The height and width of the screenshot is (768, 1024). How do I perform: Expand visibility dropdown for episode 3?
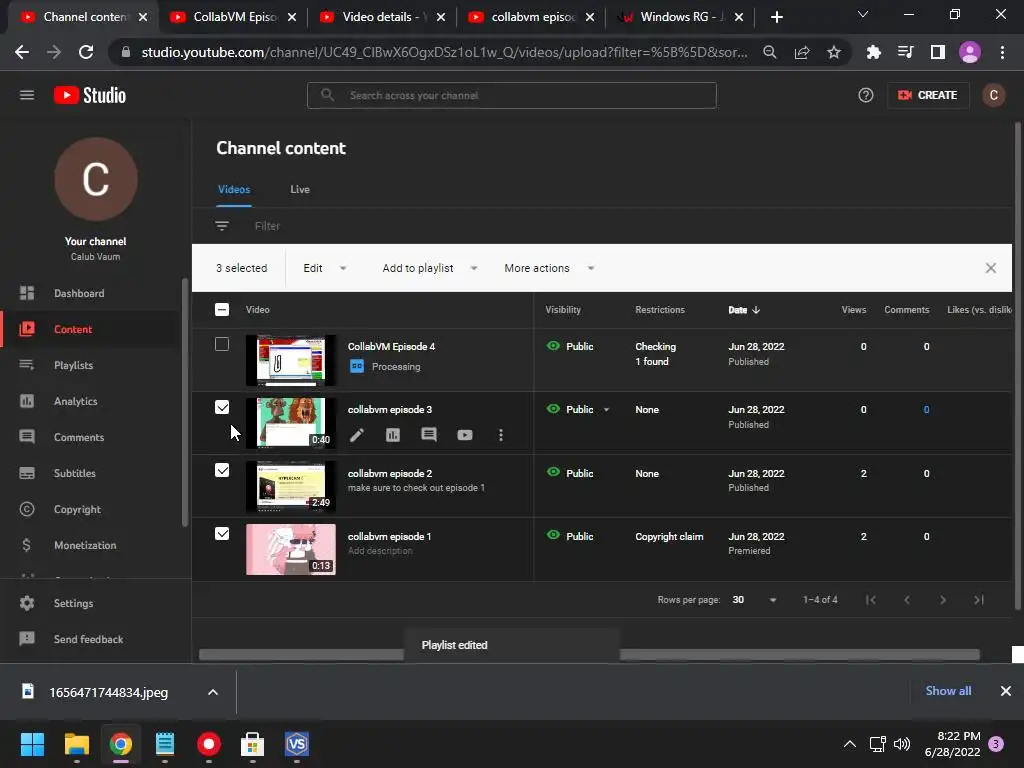coord(606,409)
